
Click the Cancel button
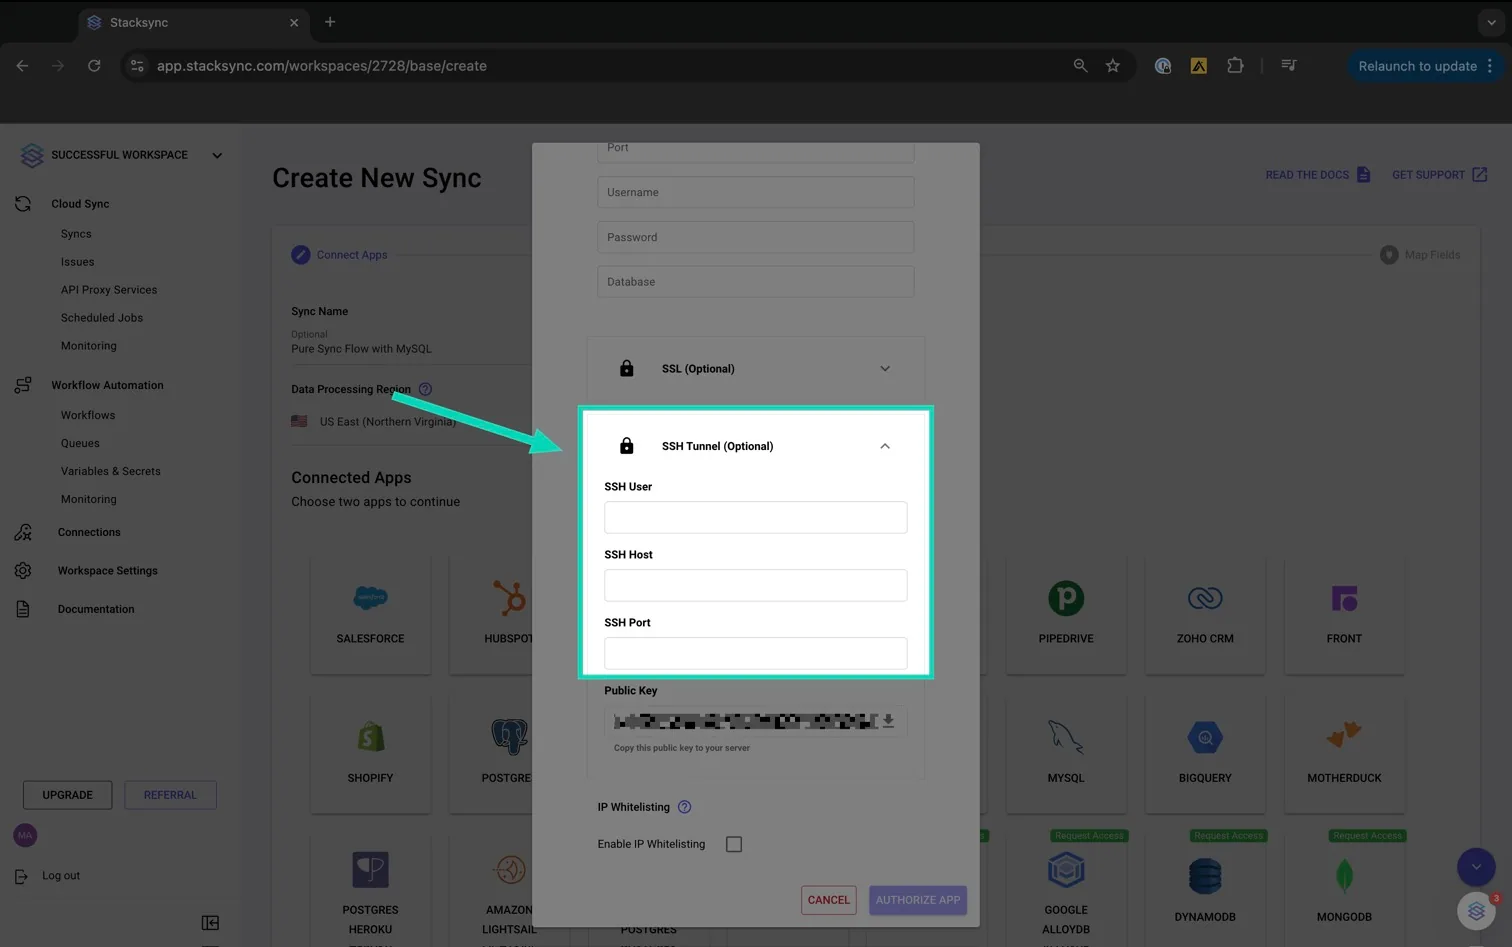coord(829,900)
